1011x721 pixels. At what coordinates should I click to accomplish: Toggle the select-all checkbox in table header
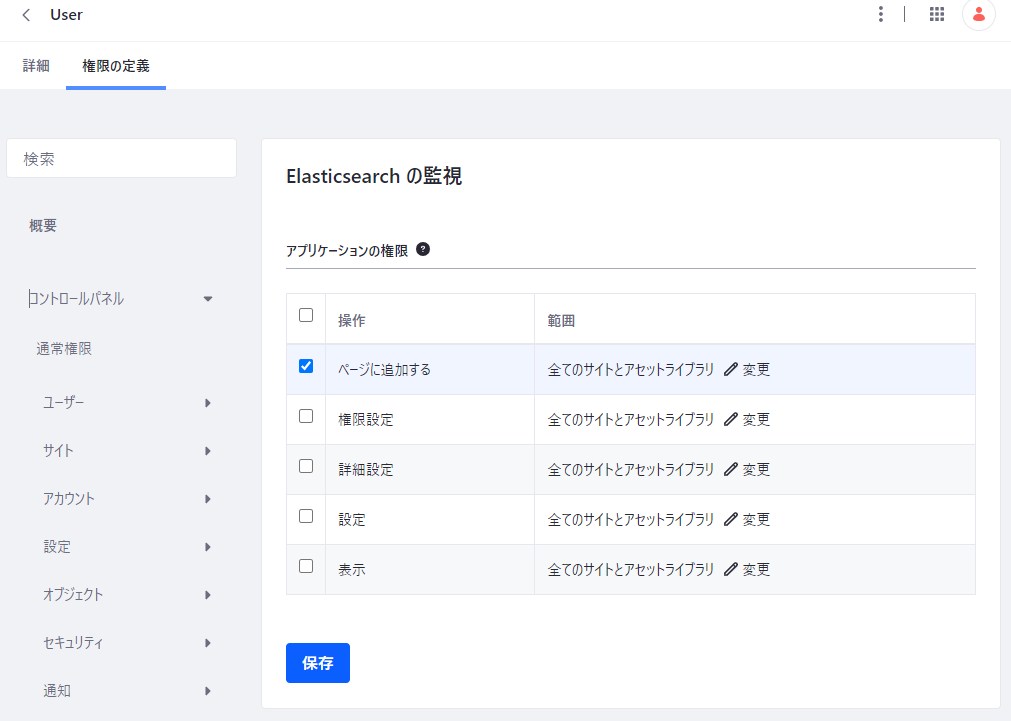tap(306, 315)
